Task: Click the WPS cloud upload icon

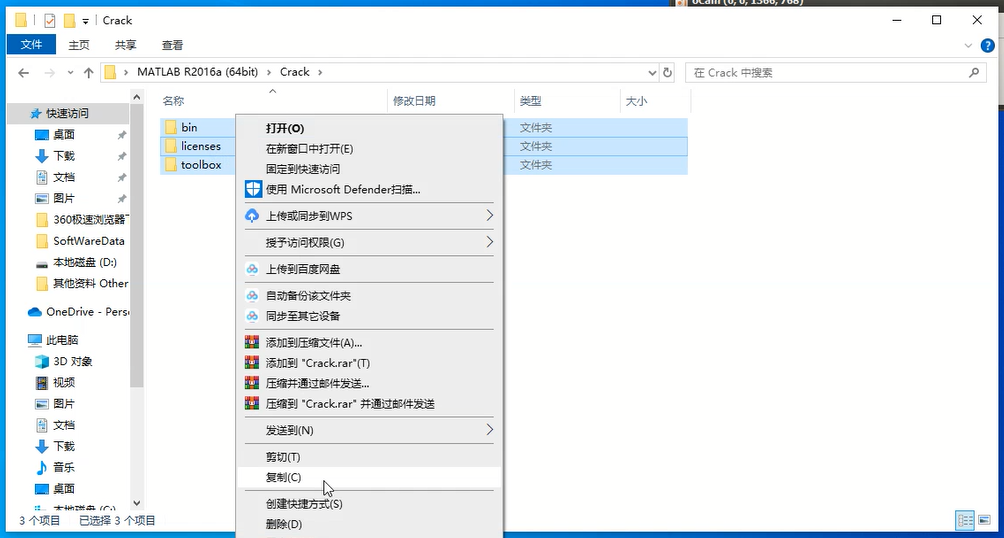Action: coord(252,216)
